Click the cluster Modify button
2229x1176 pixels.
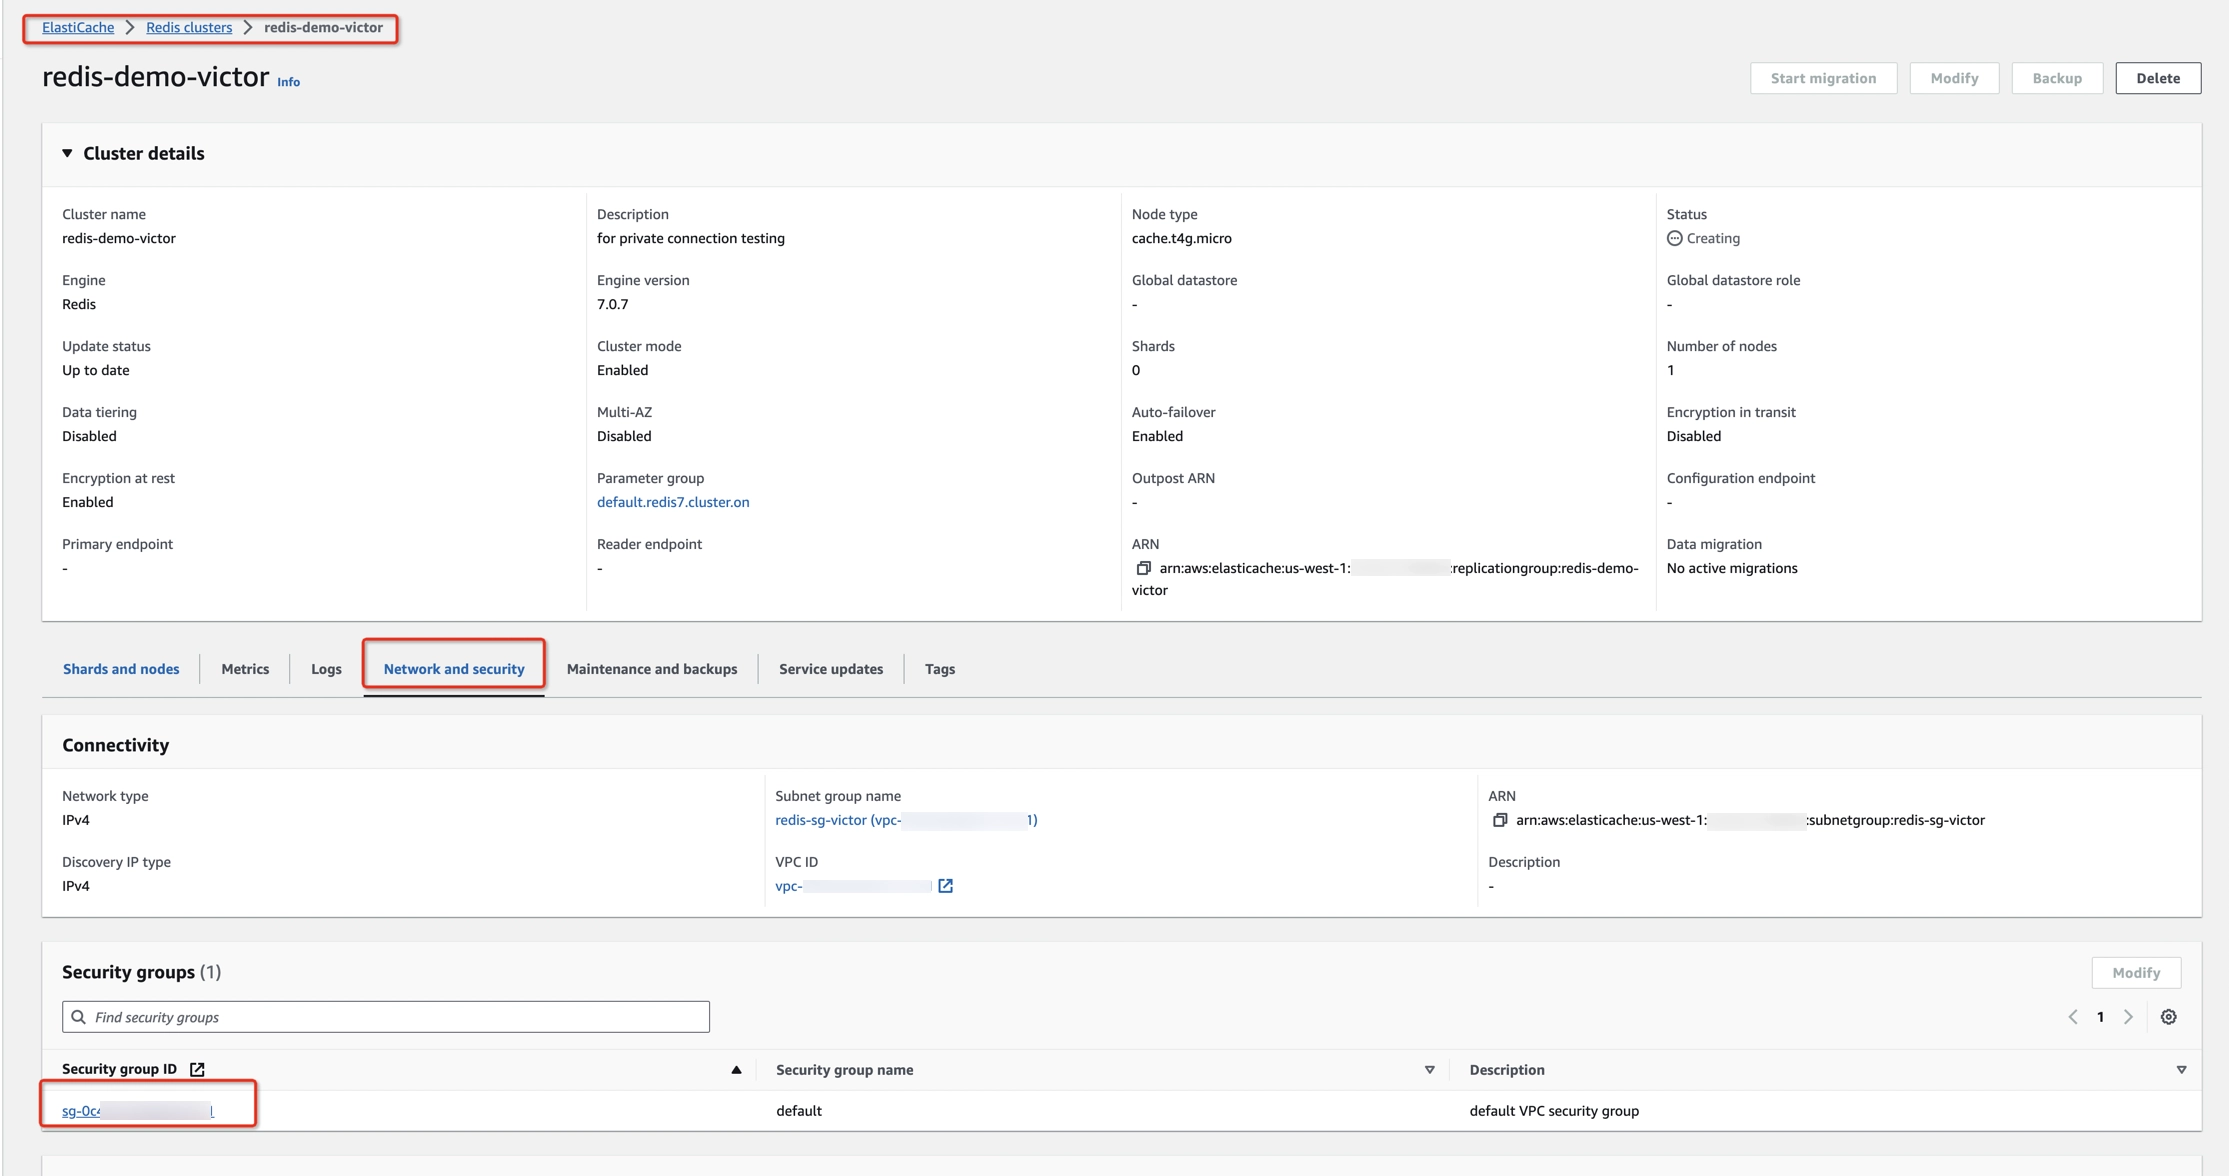(x=1954, y=78)
